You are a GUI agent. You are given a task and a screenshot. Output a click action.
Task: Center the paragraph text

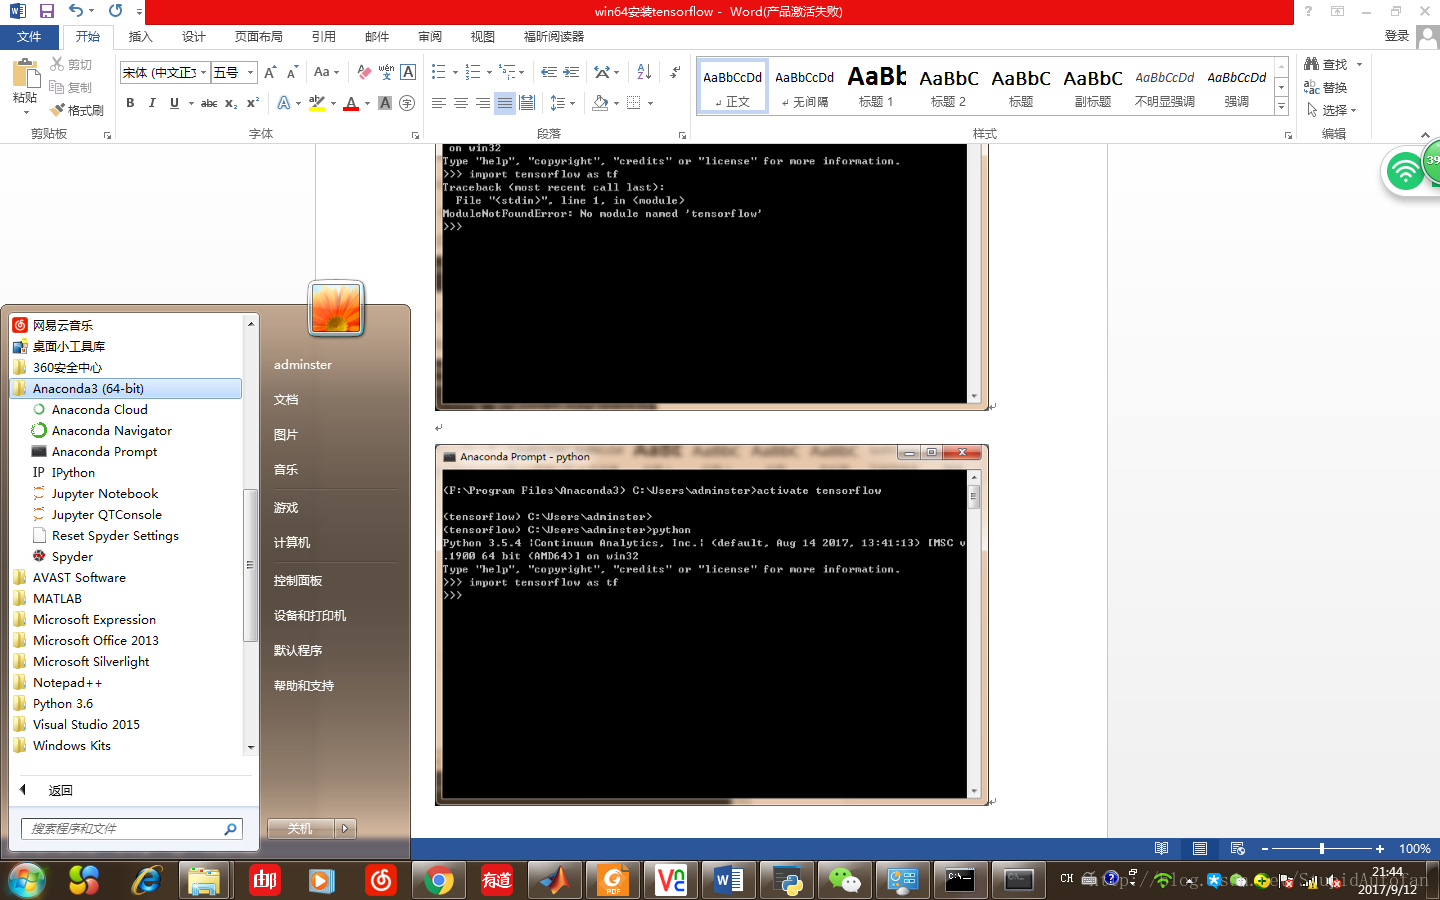coord(461,103)
